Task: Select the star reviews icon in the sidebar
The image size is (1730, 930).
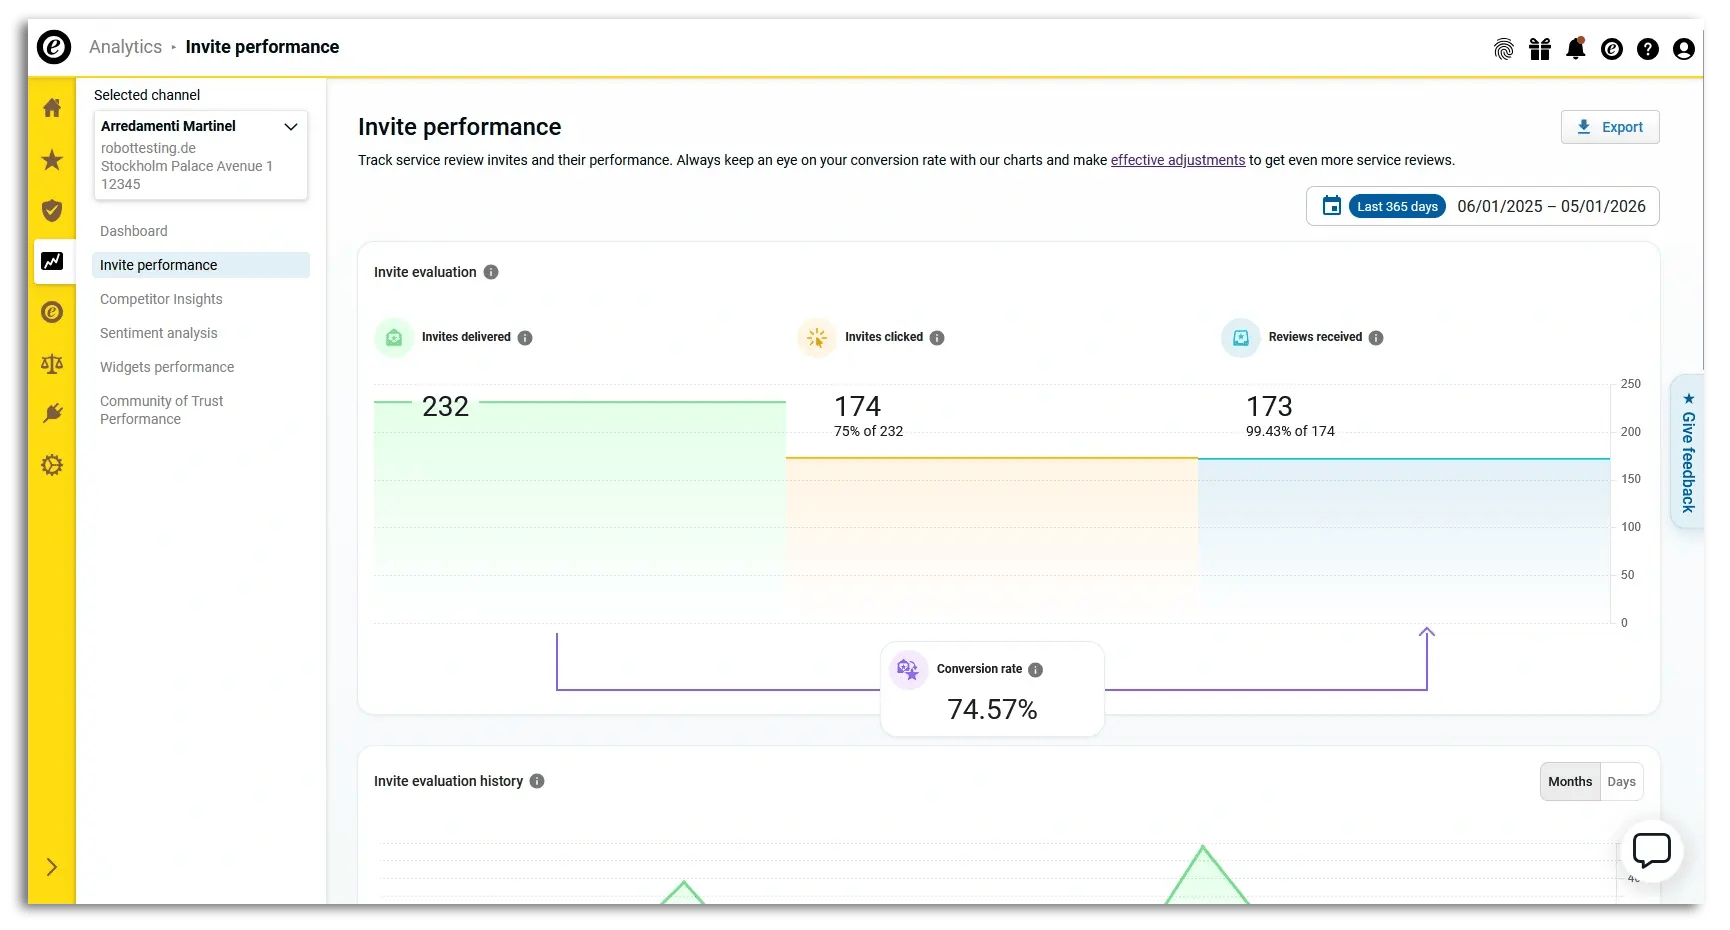Action: pos(52,160)
